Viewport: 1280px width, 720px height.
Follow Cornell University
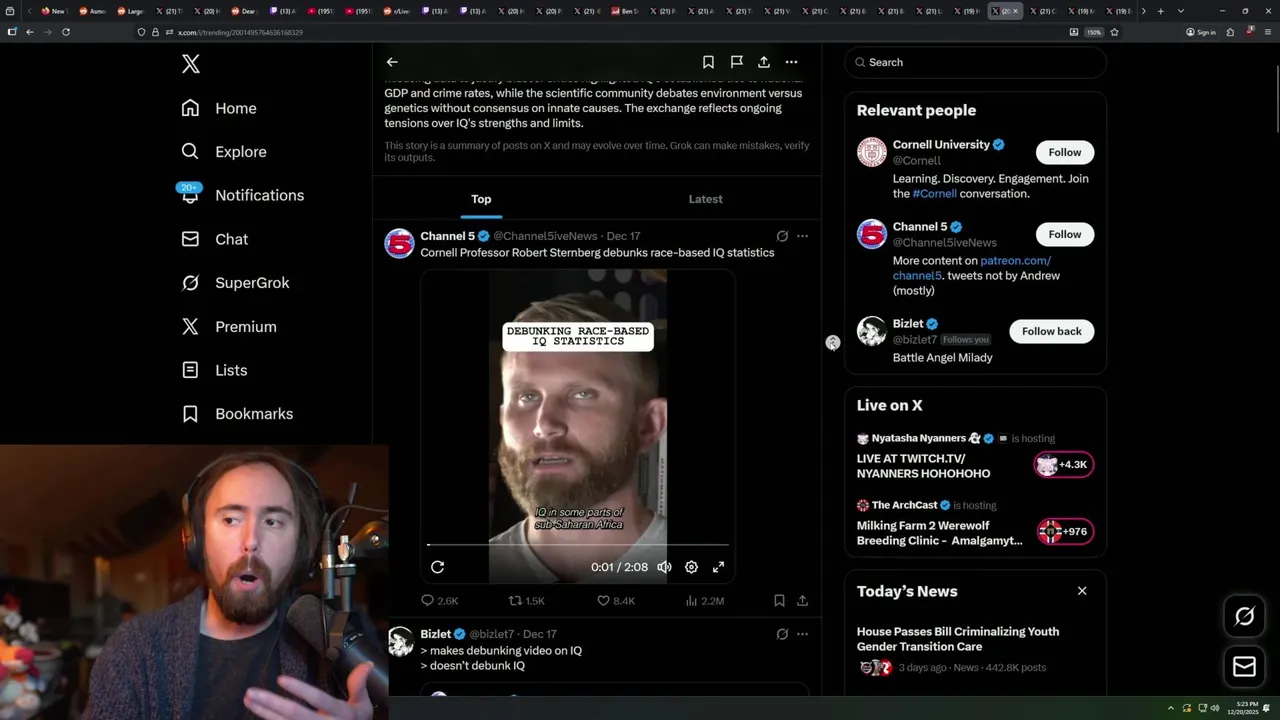click(1065, 152)
